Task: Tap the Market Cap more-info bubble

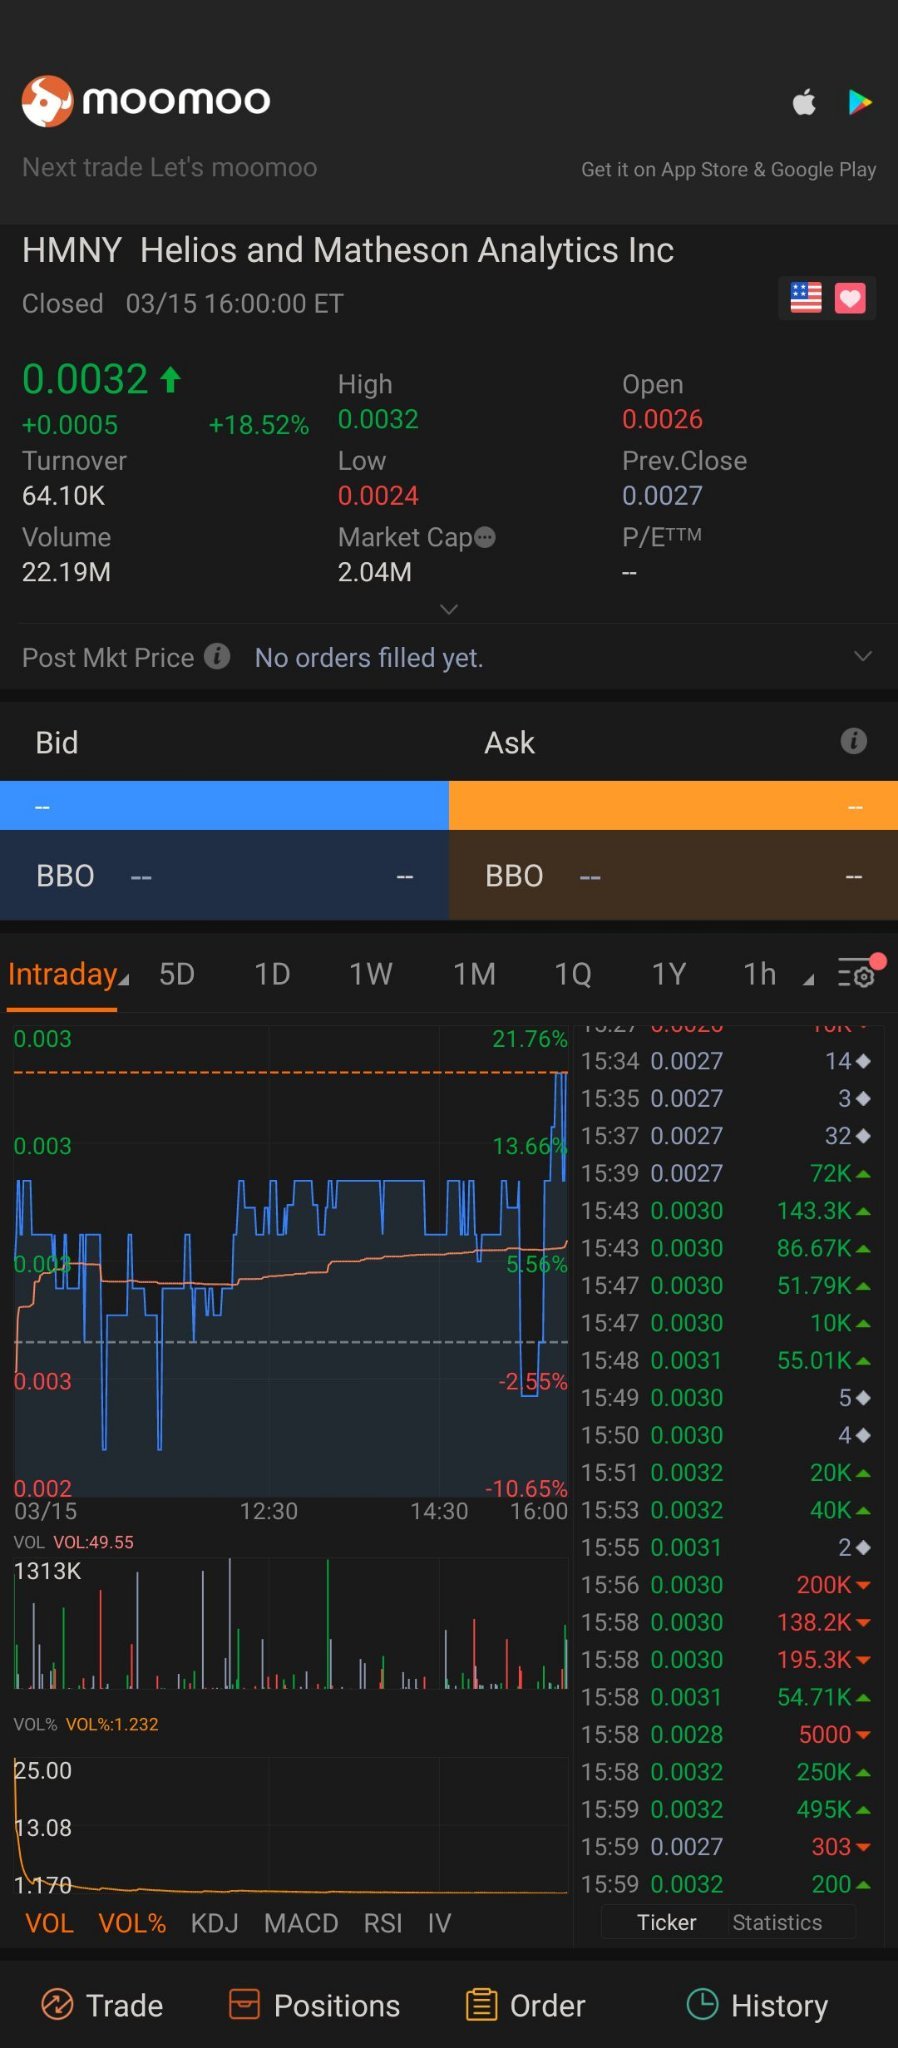Action: click(x=485, y=538)
